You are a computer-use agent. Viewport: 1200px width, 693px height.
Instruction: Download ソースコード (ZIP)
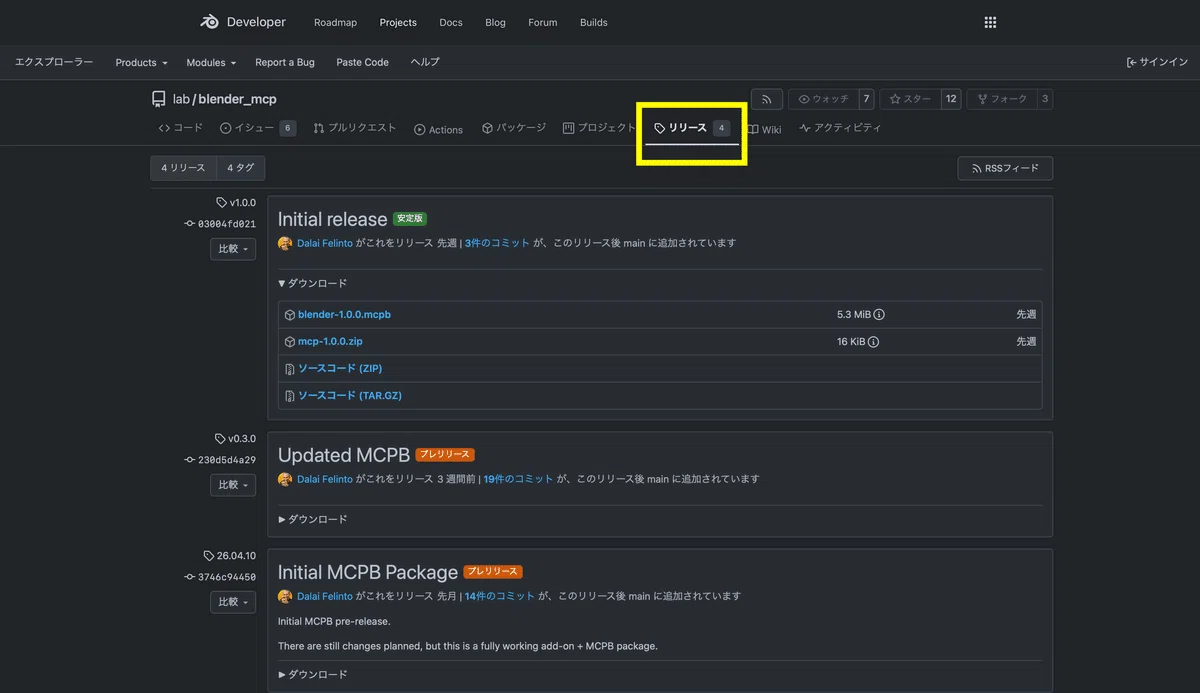click(x=340, y=369)
